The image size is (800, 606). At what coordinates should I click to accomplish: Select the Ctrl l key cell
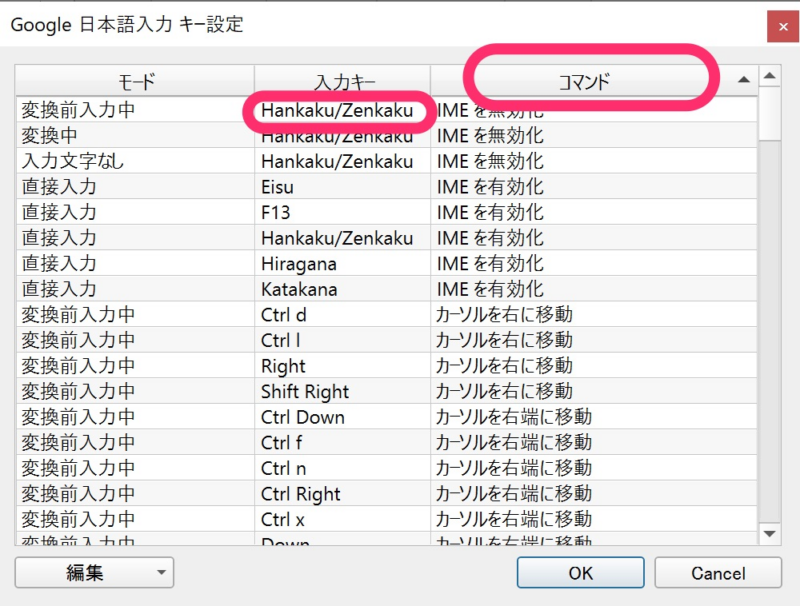coord(342,340)
